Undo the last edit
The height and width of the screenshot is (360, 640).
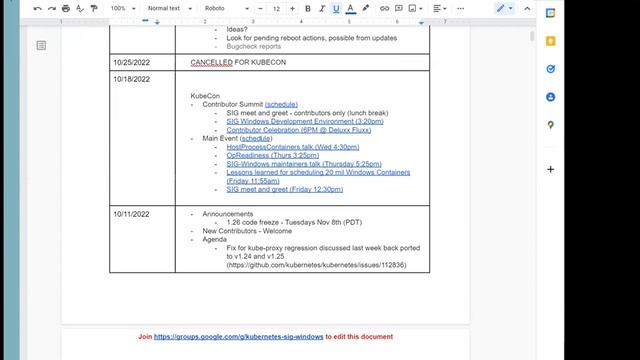[x=38, y=9]
